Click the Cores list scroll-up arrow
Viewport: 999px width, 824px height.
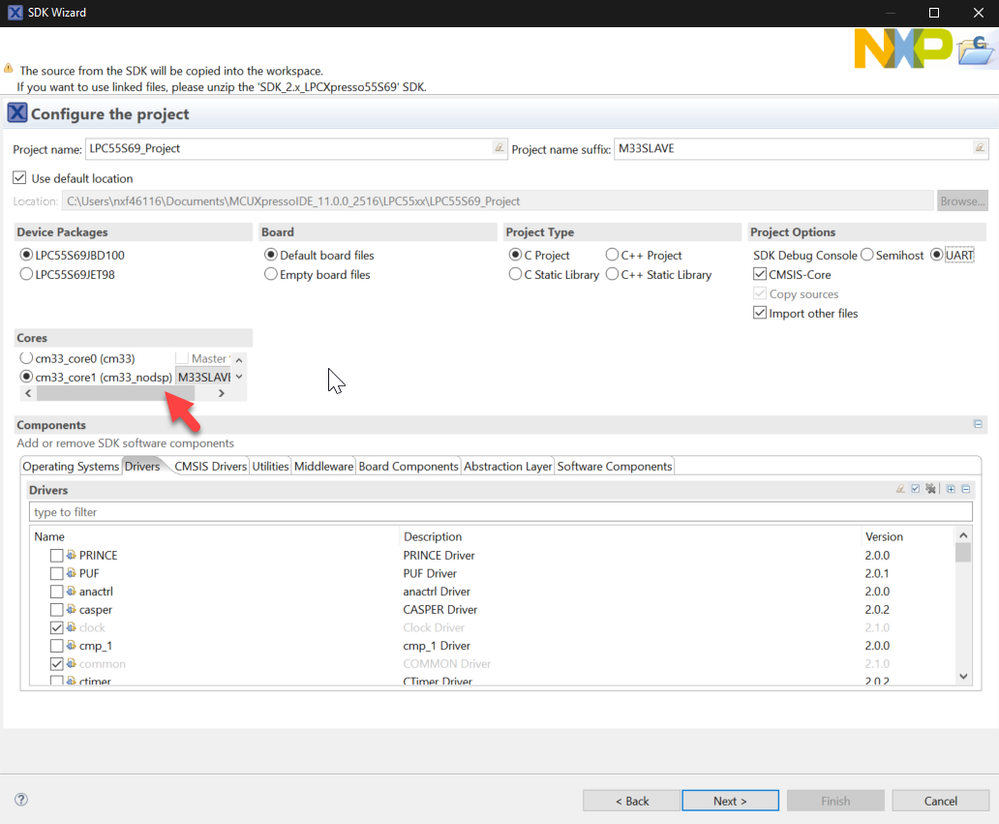coord(239,360)
